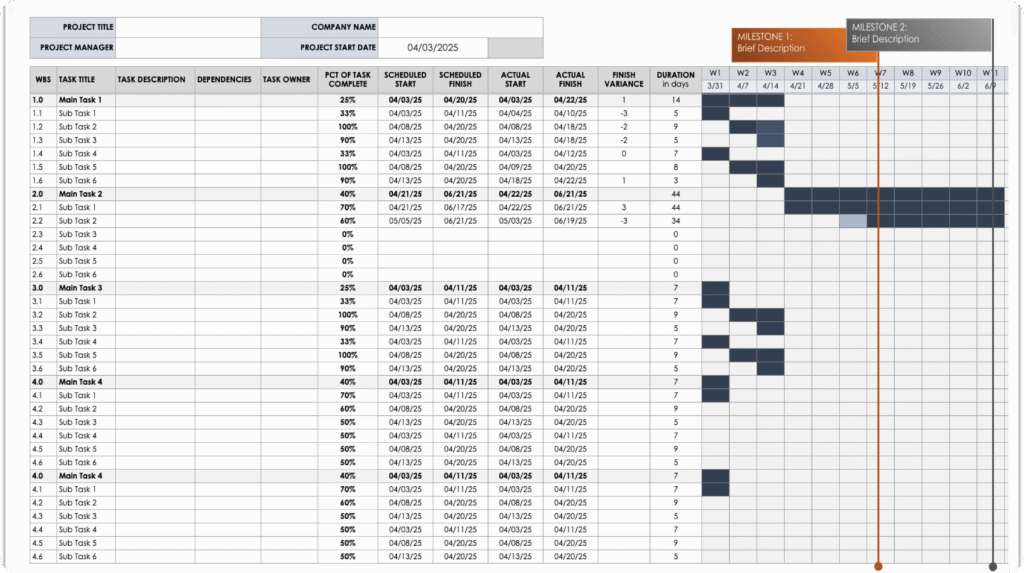Click the FINISH VARIANCE column header
This screenshot has height=573, width=1024.
click(624, 80)
